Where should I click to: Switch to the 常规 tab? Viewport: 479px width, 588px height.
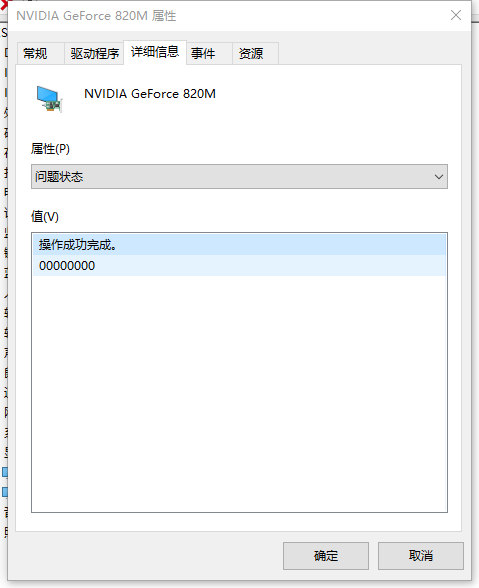coord(41,53)
